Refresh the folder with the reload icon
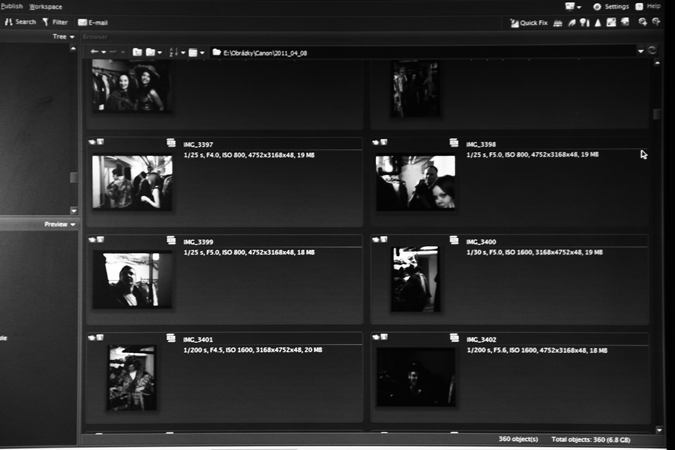 tap(652, 50)
